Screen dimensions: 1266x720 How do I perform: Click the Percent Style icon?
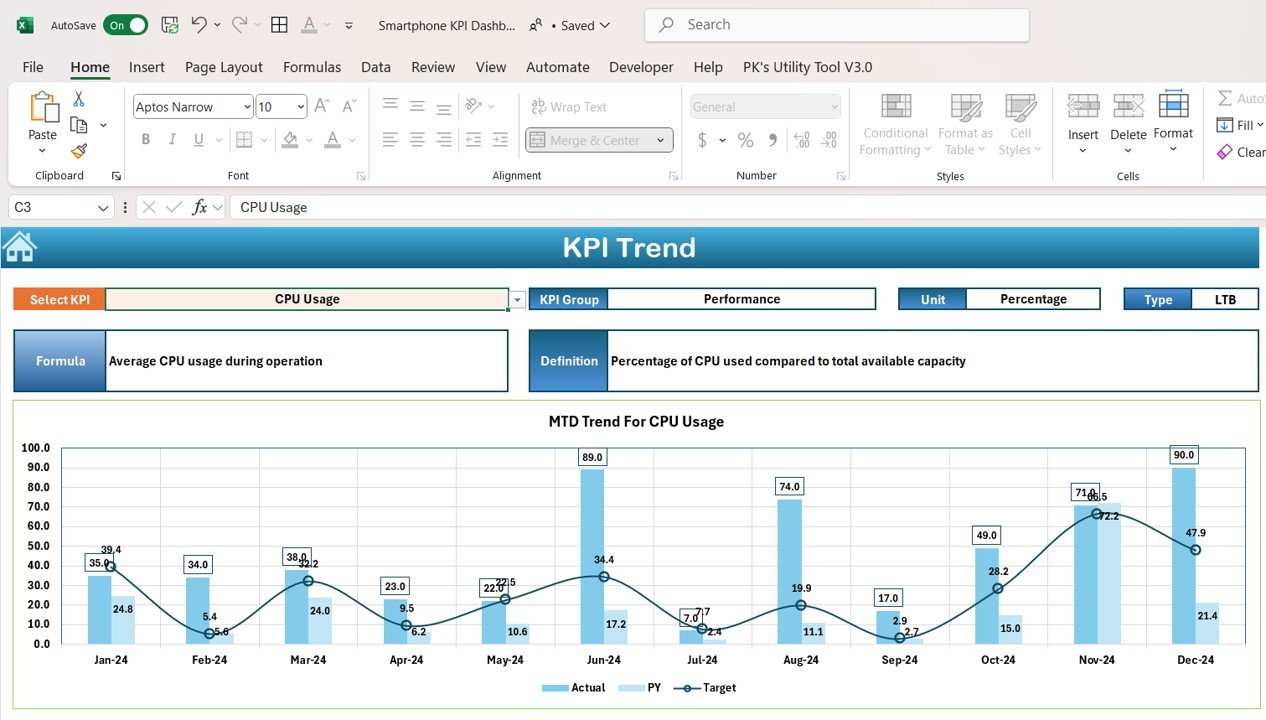[x=745, y=140]
